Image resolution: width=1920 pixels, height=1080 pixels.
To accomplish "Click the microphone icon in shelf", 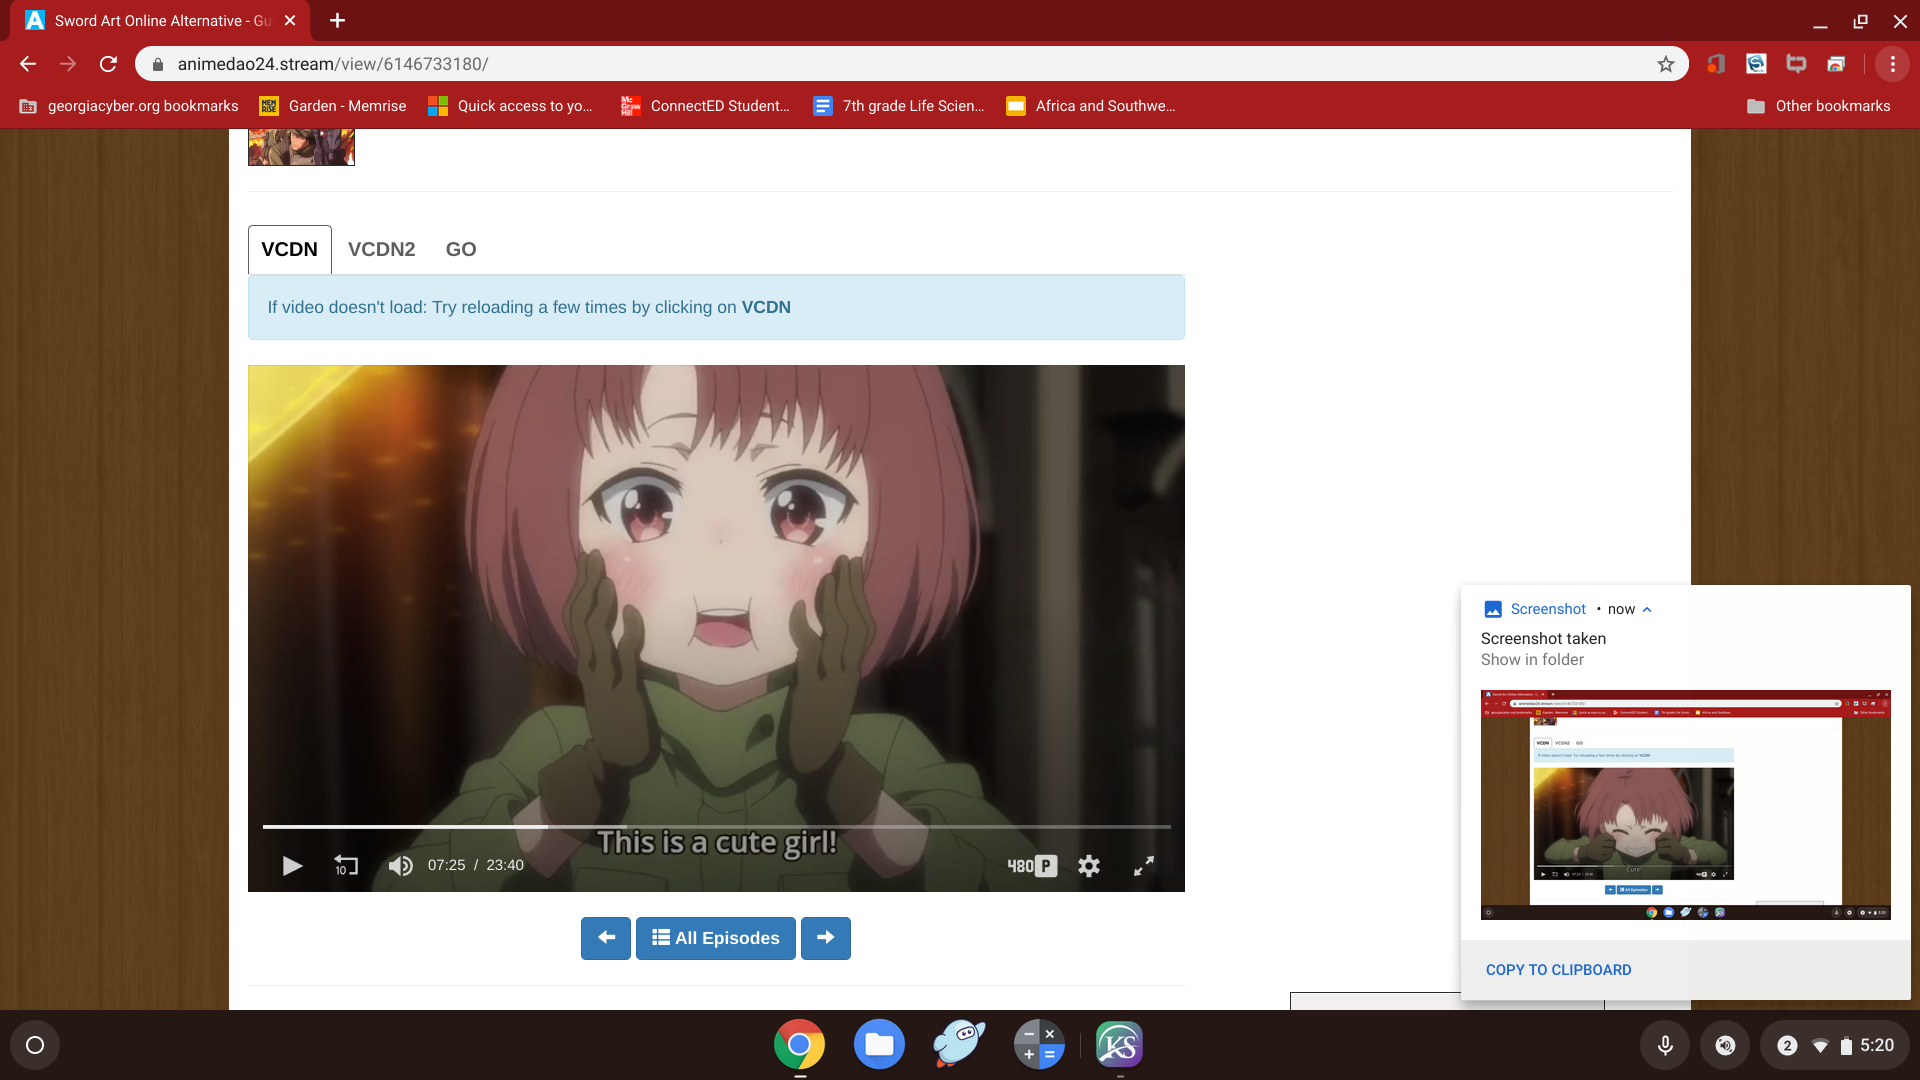I will click(x=1665, y=1045).
